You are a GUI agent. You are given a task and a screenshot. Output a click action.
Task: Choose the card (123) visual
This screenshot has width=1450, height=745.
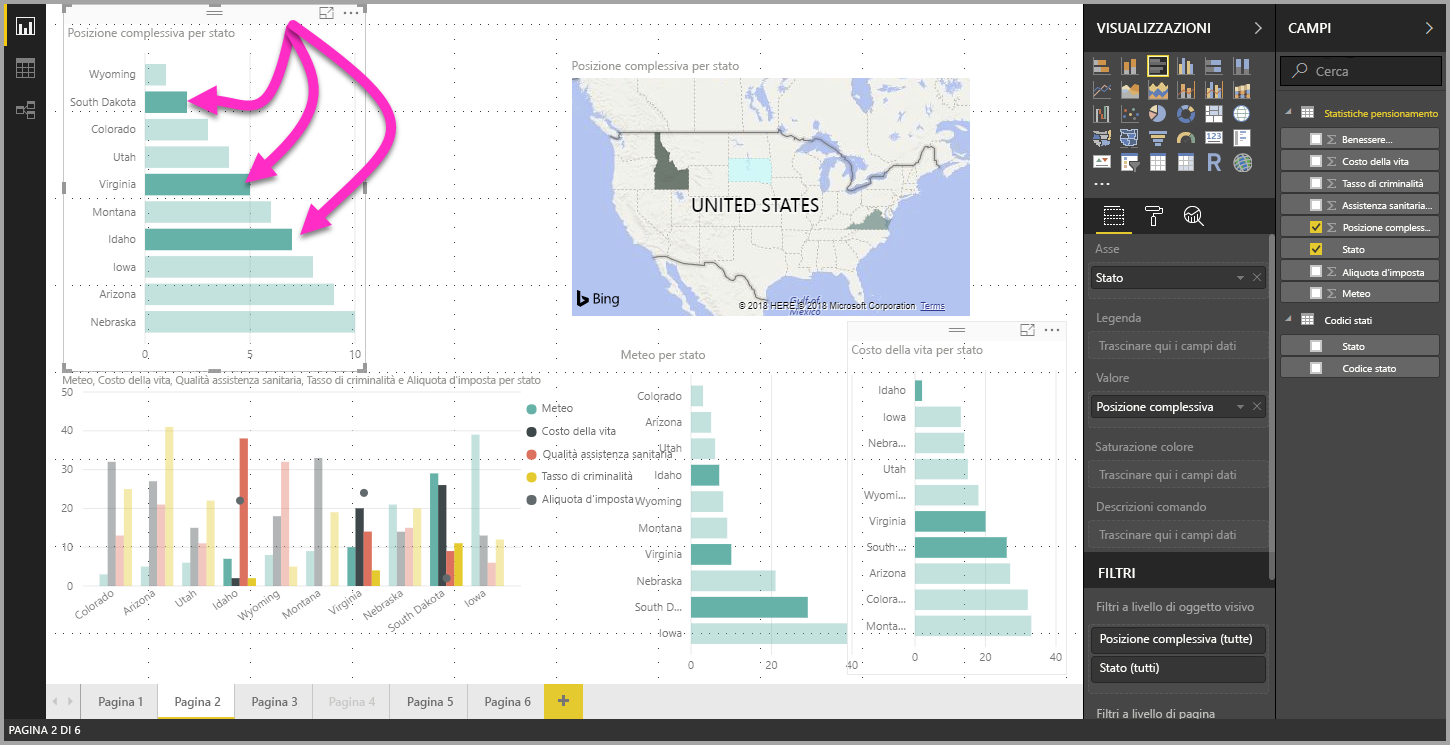click(x=1214, y=138)
